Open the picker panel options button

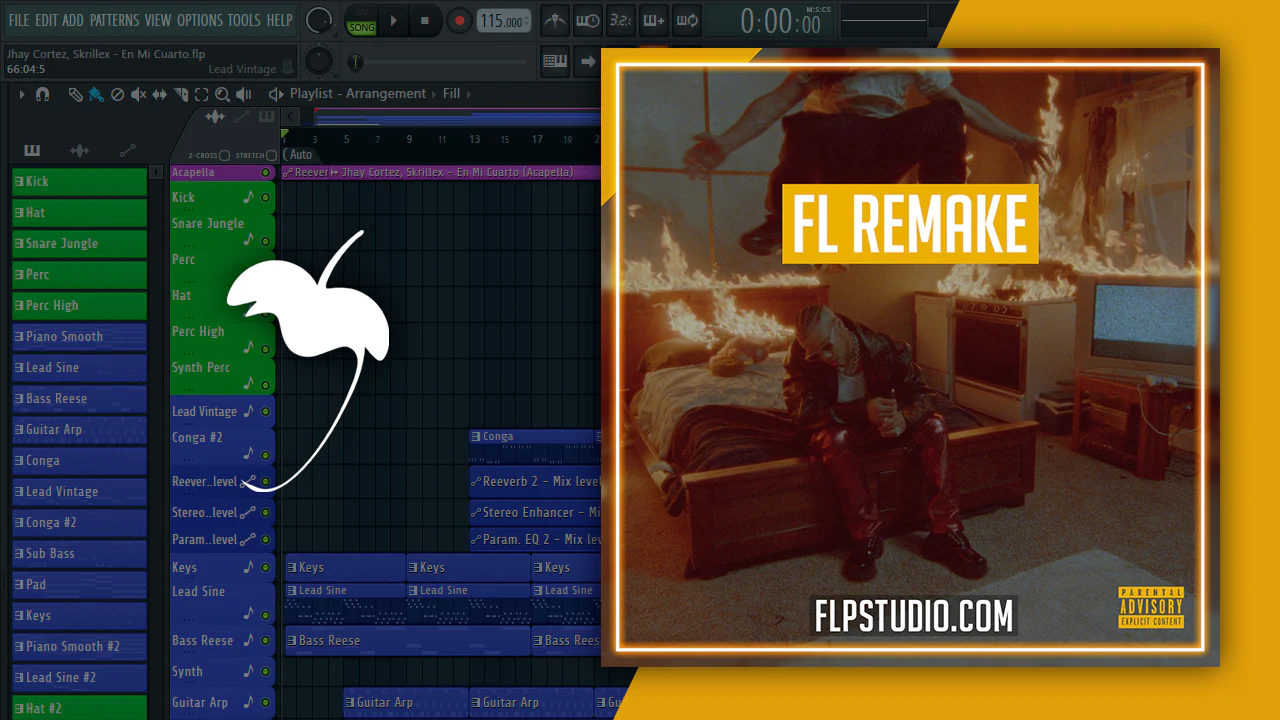155,172
